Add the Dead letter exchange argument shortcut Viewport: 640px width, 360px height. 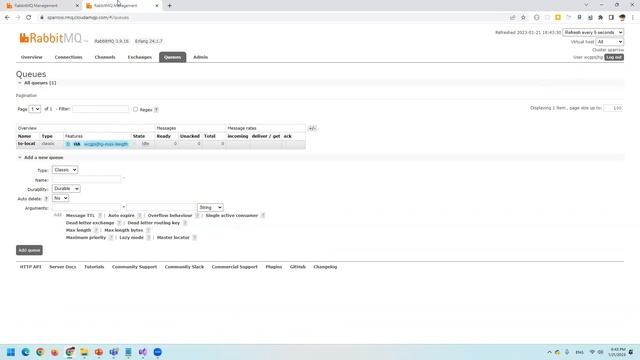pyautogui.click(x=90, y=223)
